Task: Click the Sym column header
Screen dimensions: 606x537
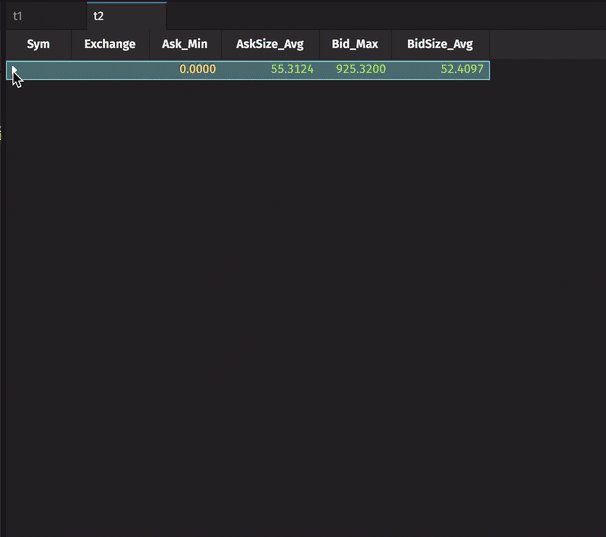Action: pyautogui.click(x=38, y=44)
